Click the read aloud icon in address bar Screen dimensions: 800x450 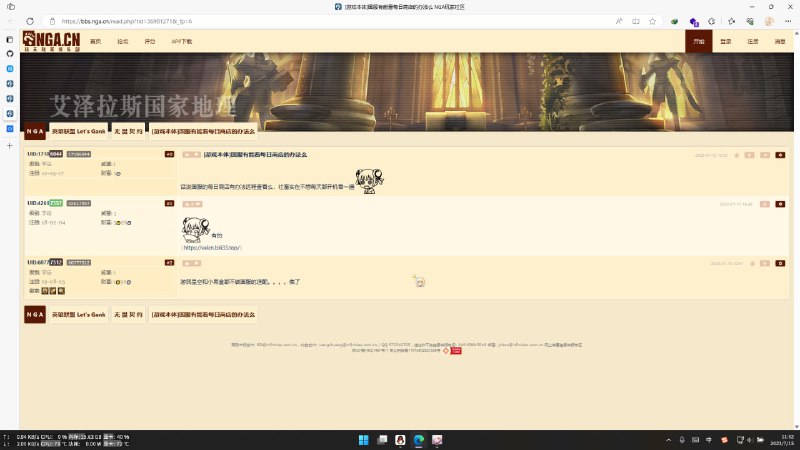point(619,21)
